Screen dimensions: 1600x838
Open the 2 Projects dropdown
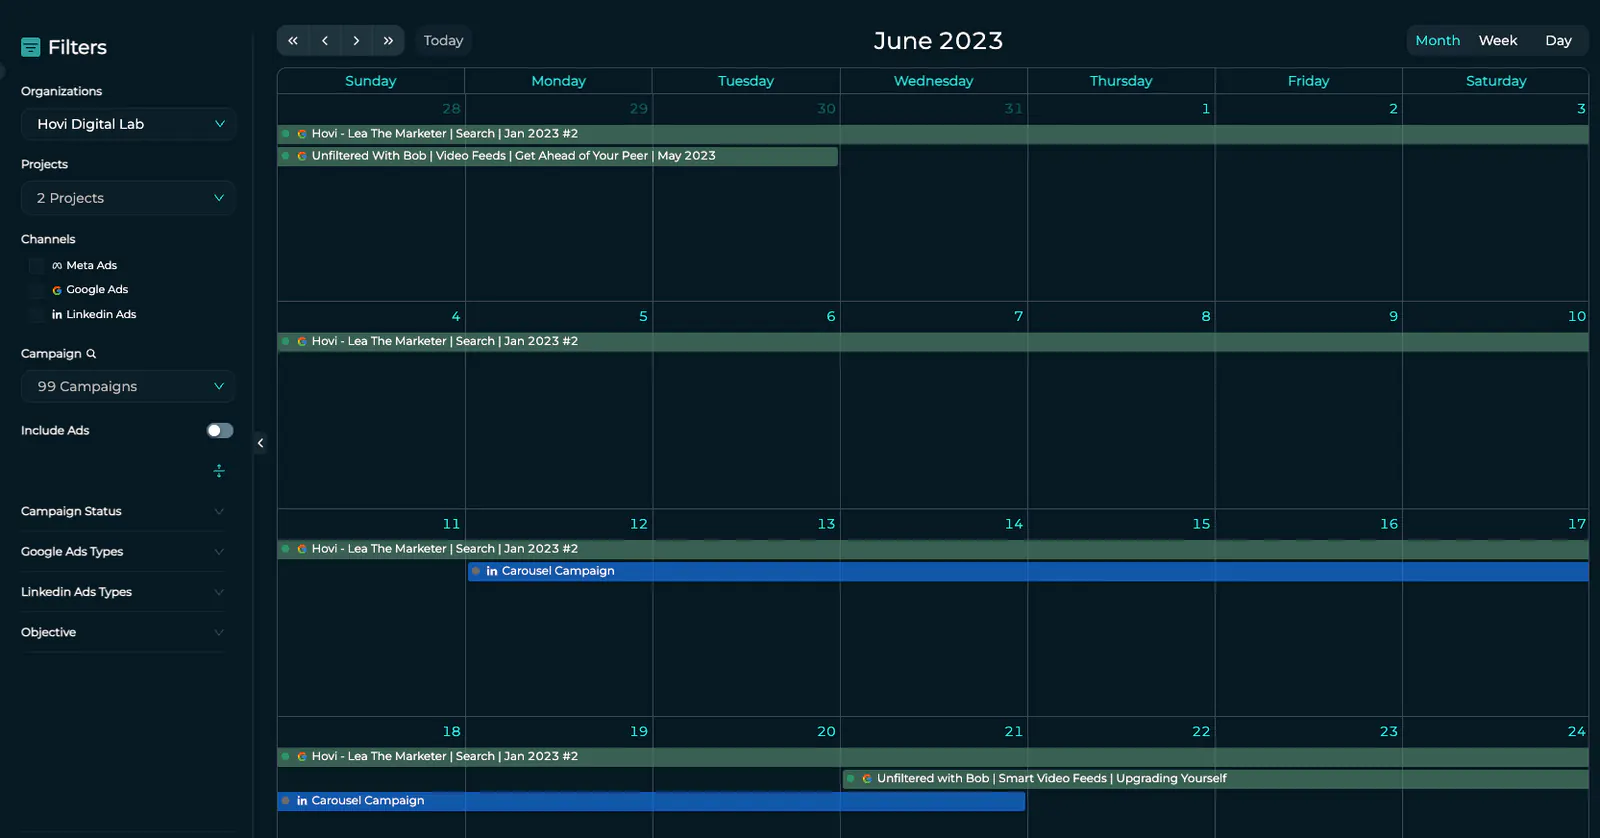coord(128,198)
